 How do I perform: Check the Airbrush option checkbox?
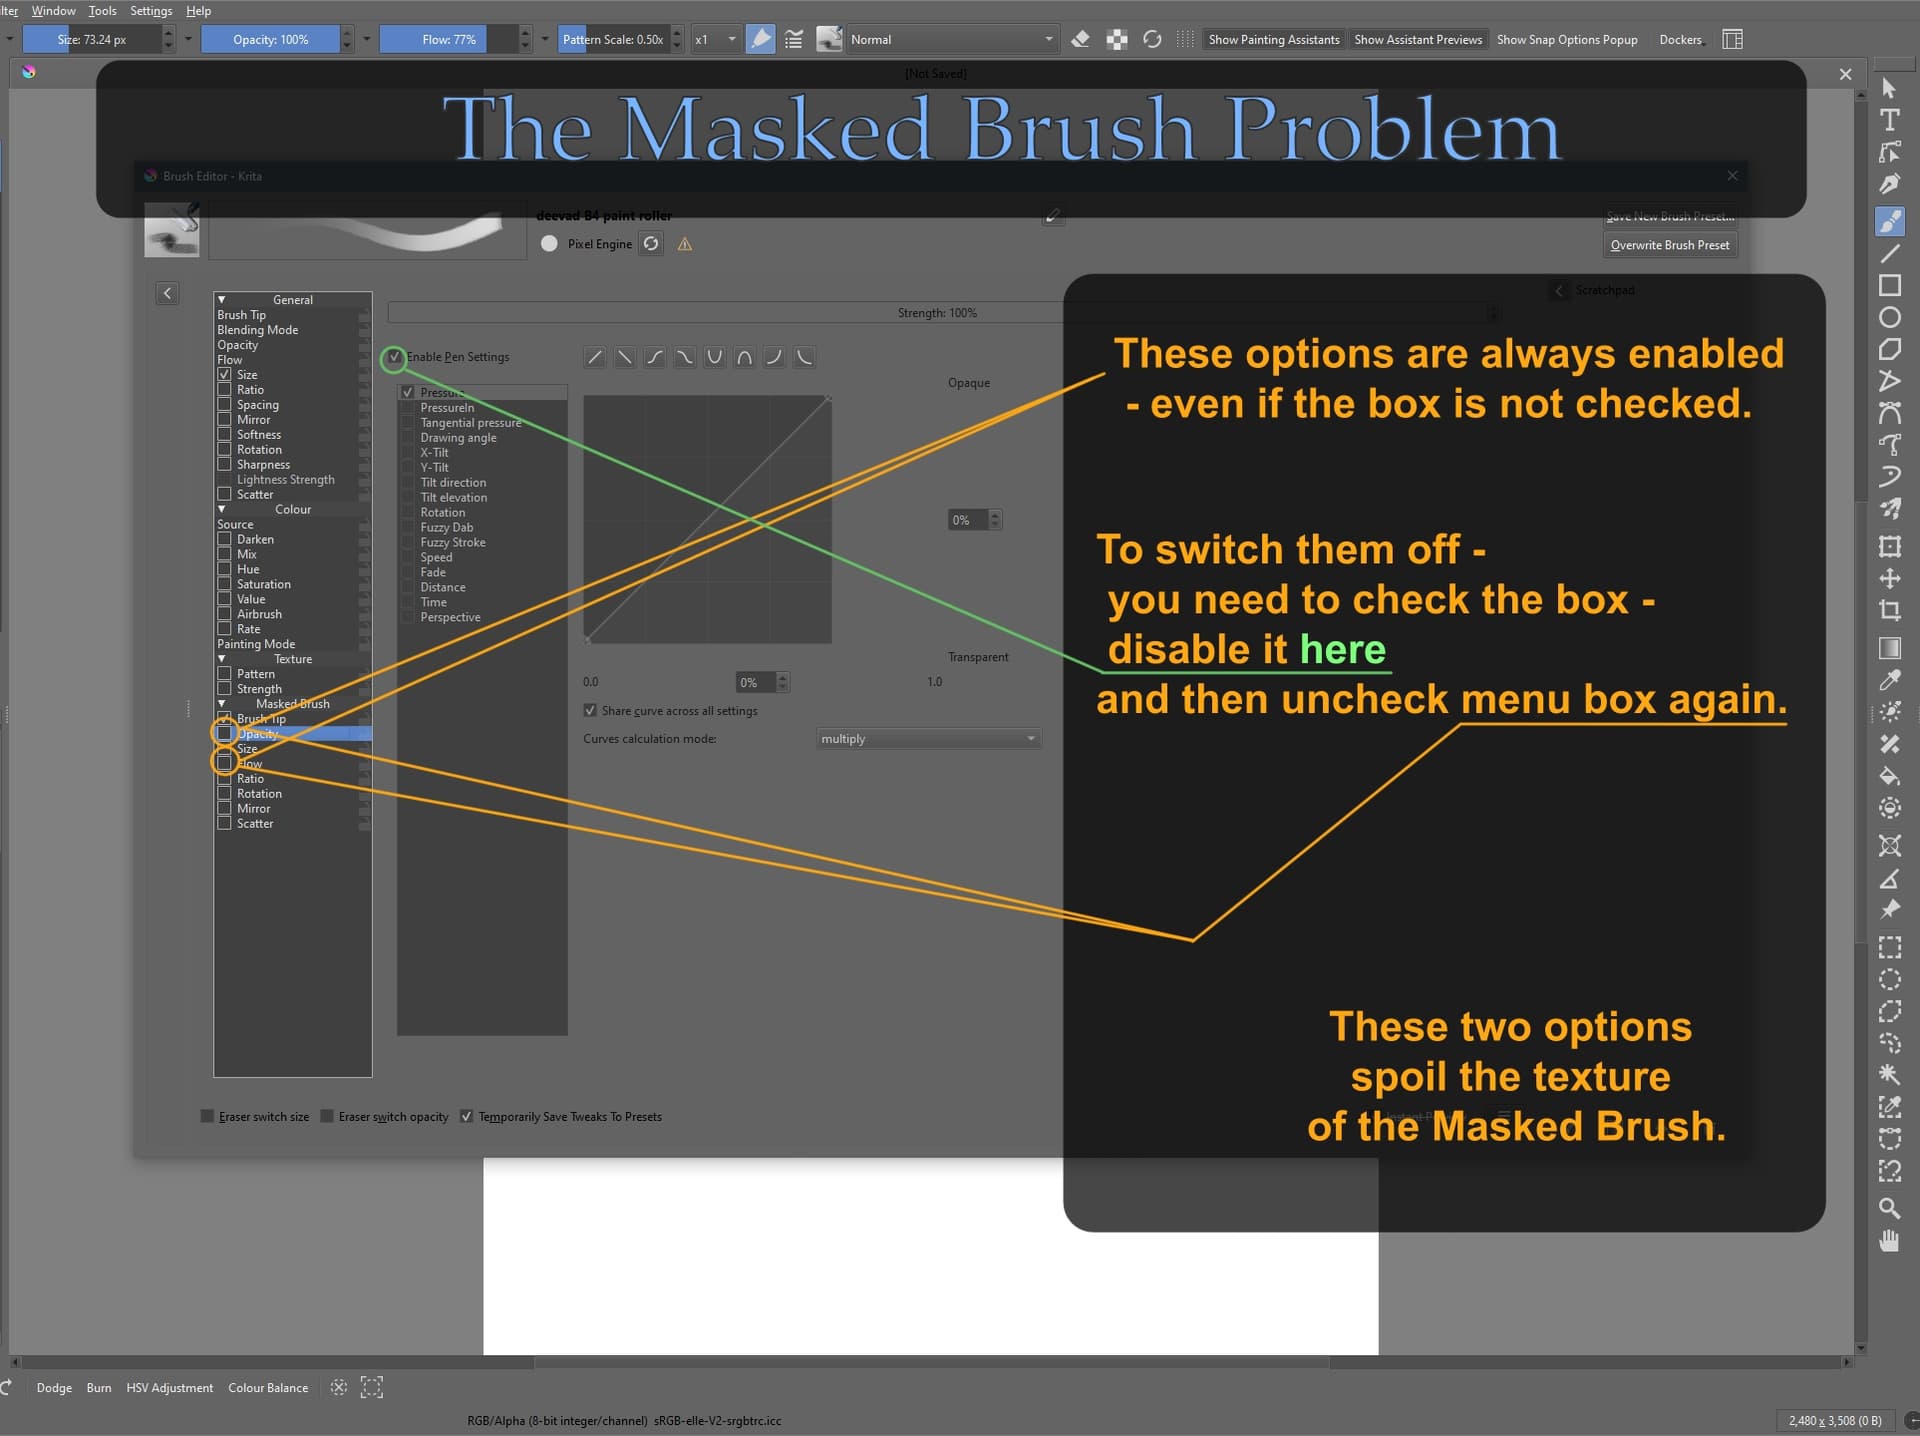(x=224, y=613)
